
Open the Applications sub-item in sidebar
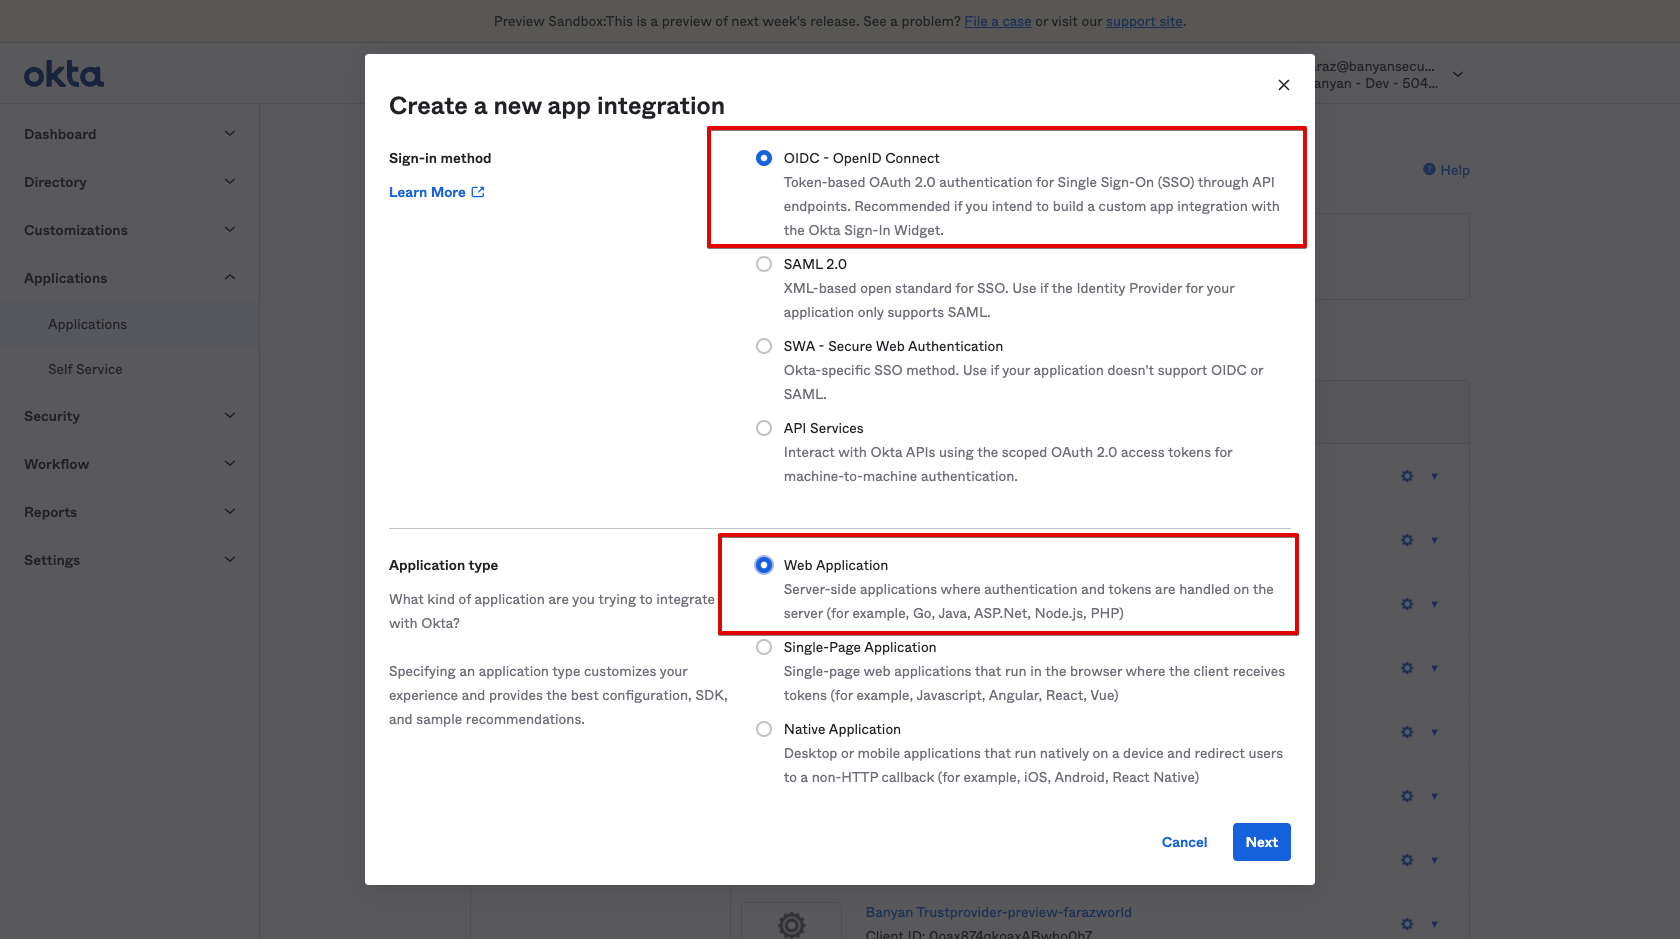(x=87, y=324)
